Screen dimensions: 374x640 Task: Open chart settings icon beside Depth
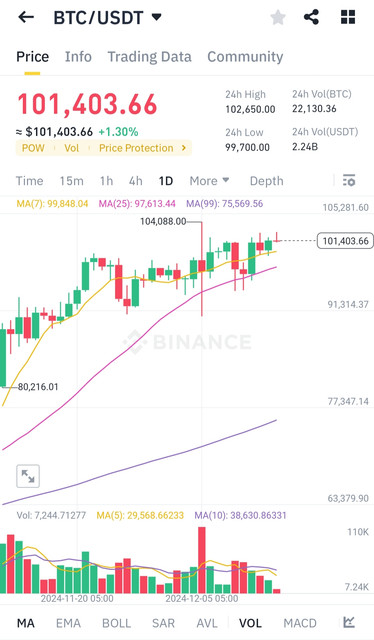point(349,180)
